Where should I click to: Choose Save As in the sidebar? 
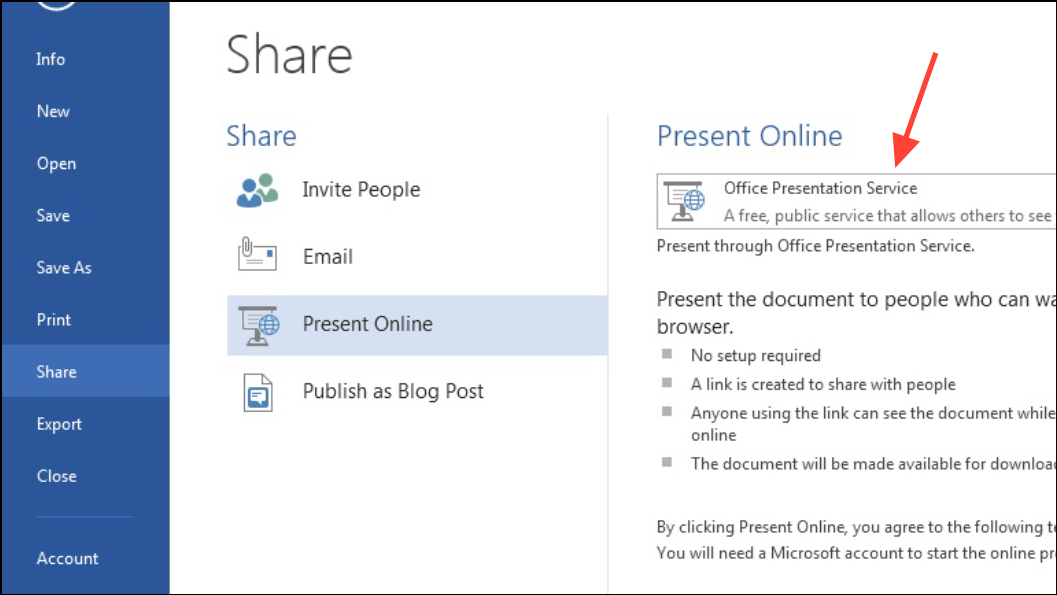(63, 267)
